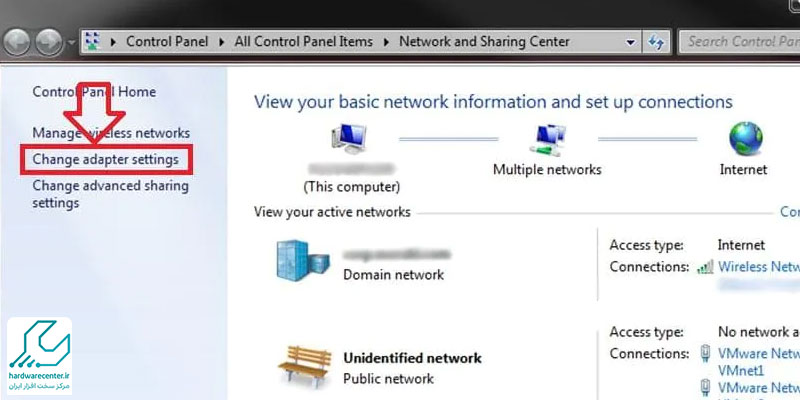The image size is (800, 400).
Task: Click the Refresh button beside address bar
Action: (x=657, y=42)
